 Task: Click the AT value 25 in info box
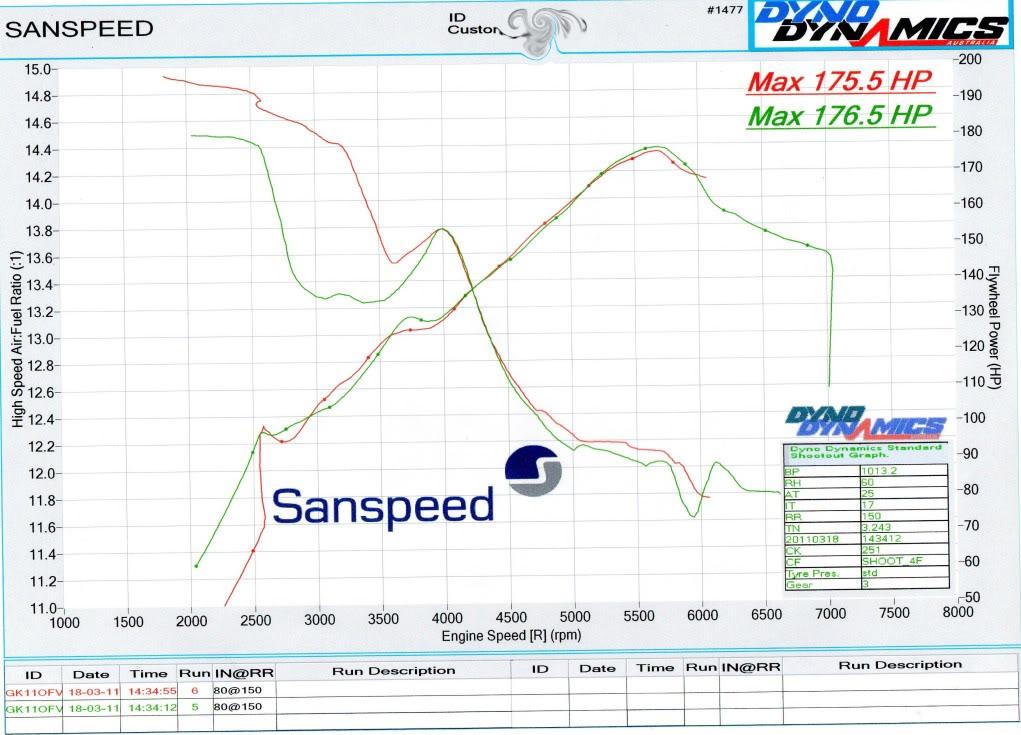click(867, 493)
